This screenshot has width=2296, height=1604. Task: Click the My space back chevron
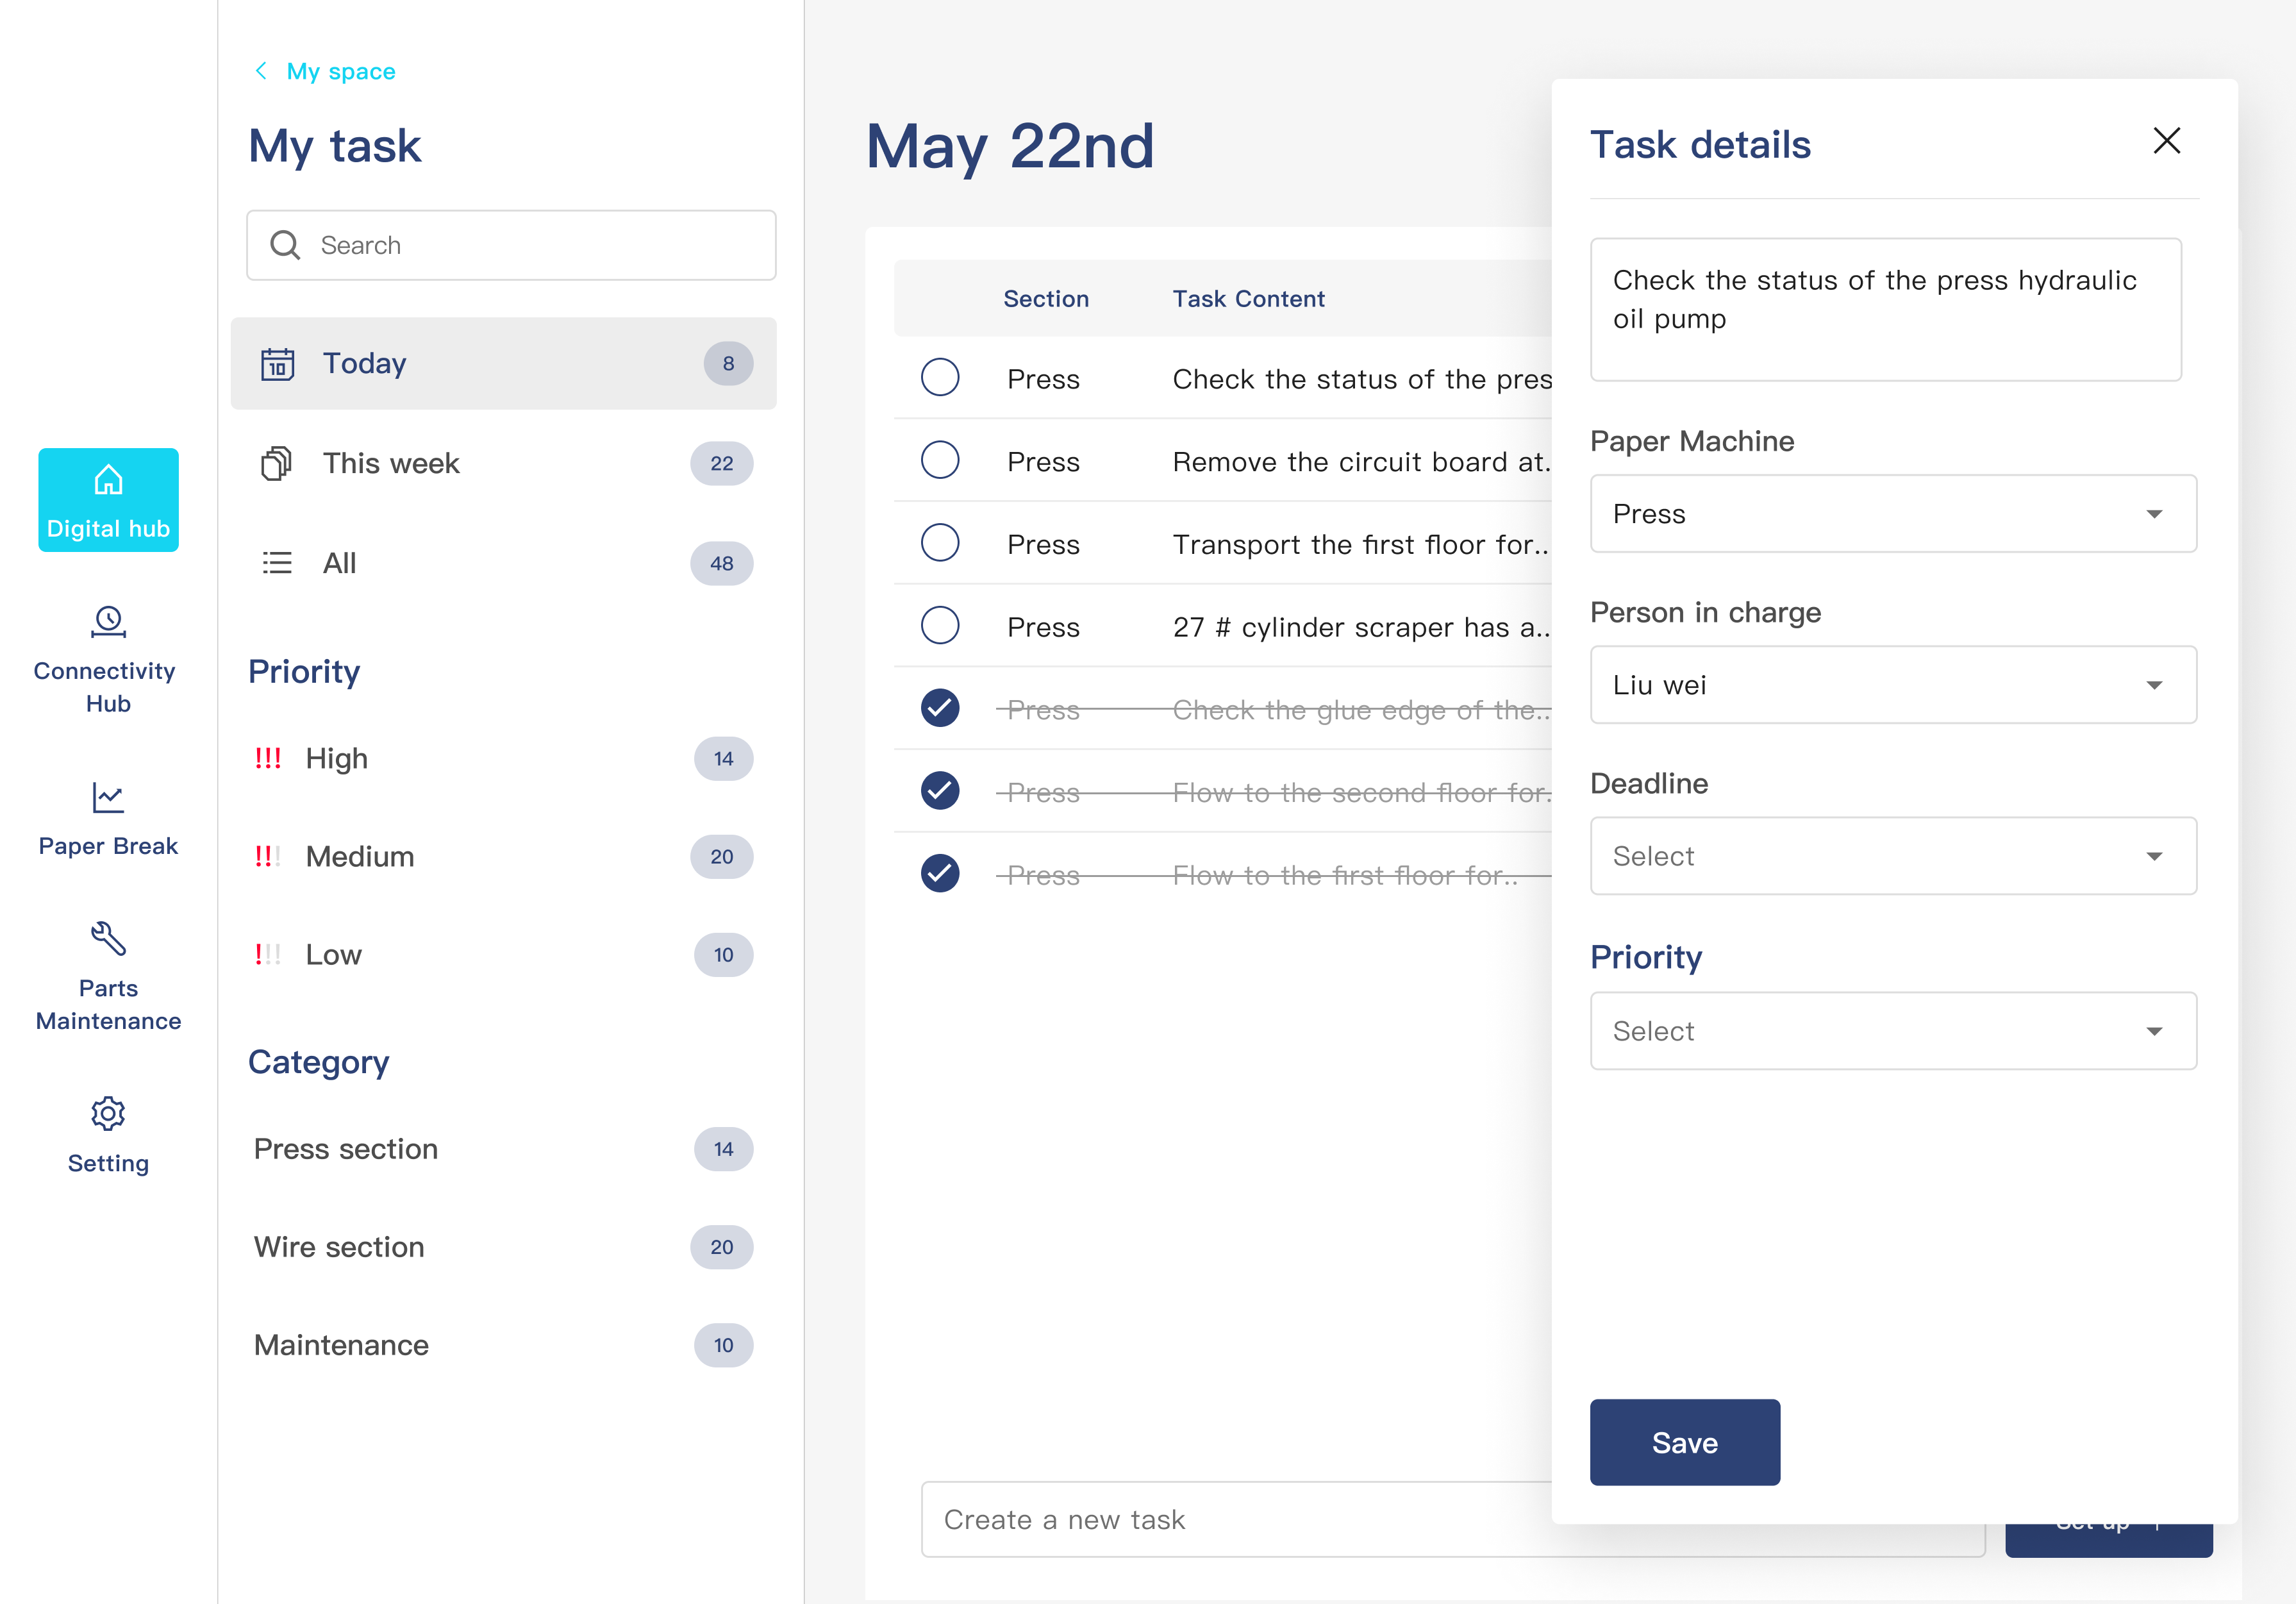coord(261,71)
